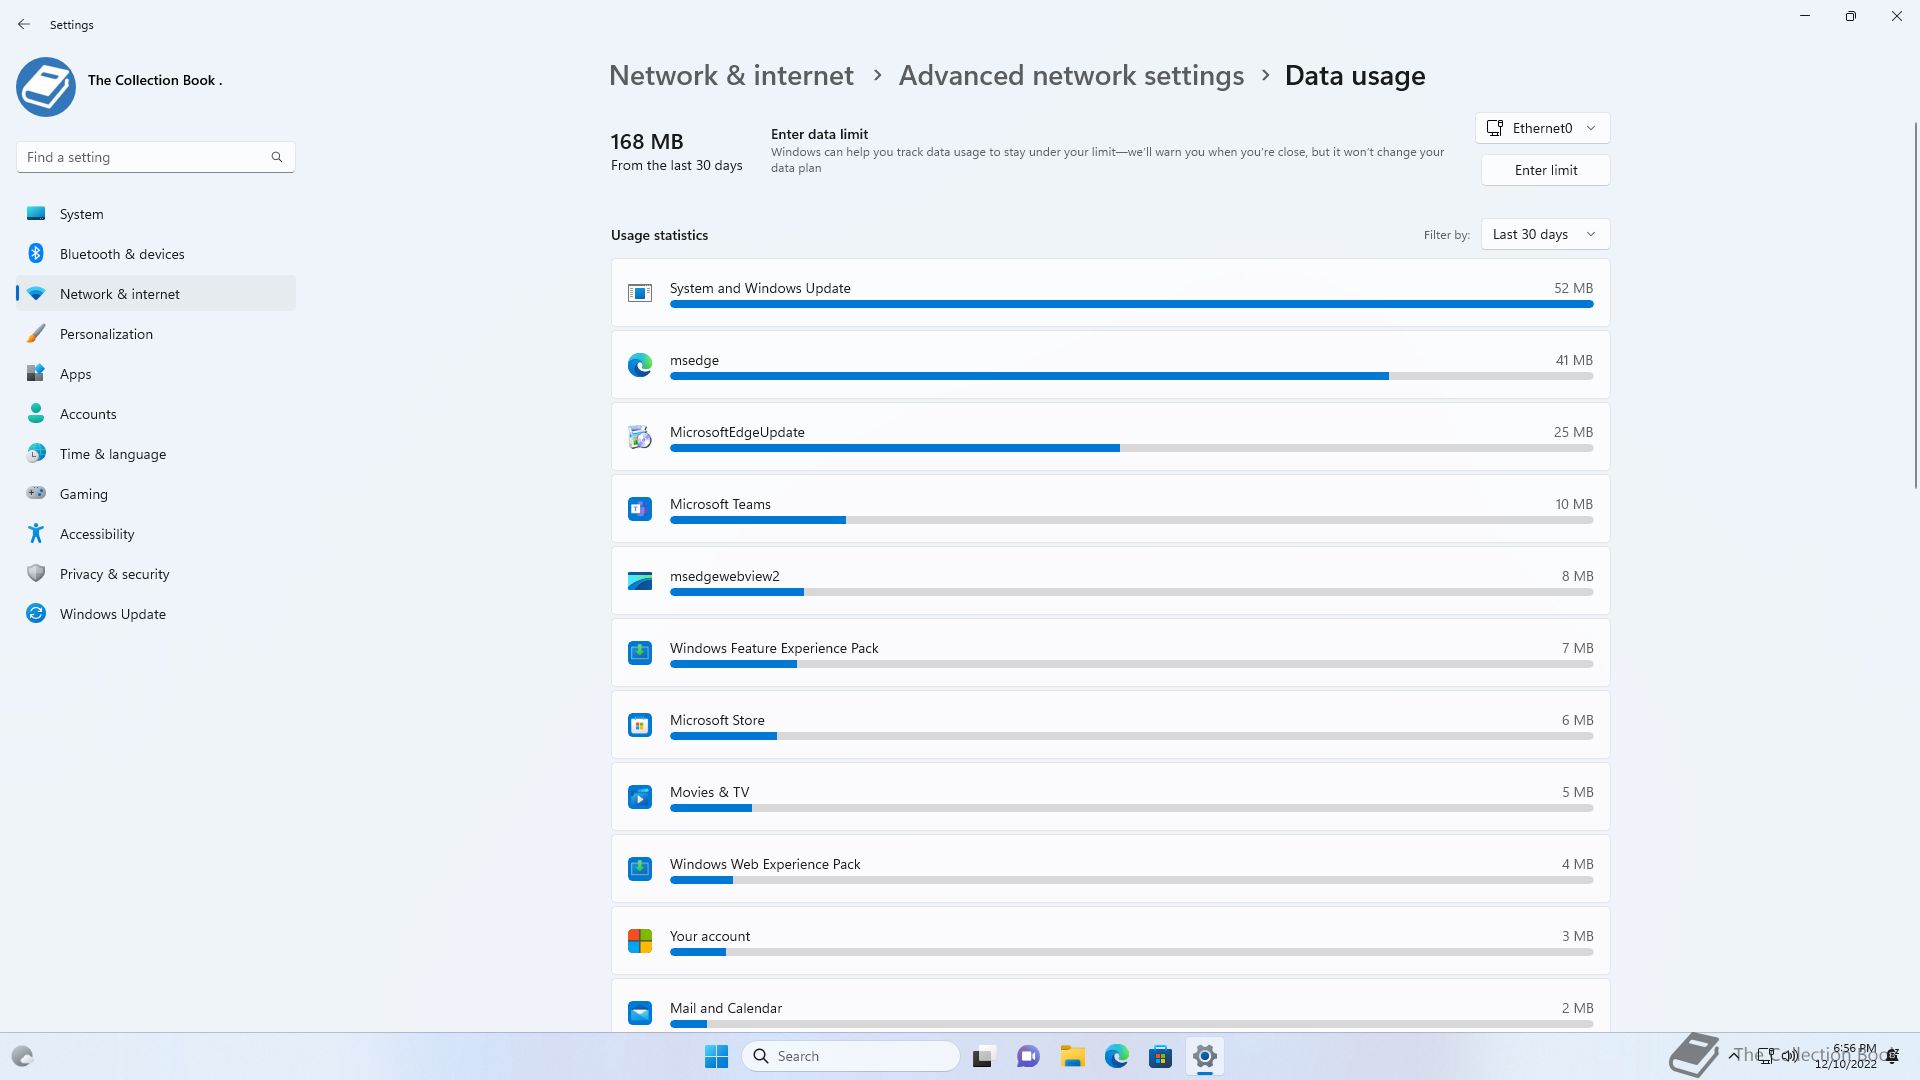
Task: Select Windows Update in sidebar
Action: [x=156, y=613]
